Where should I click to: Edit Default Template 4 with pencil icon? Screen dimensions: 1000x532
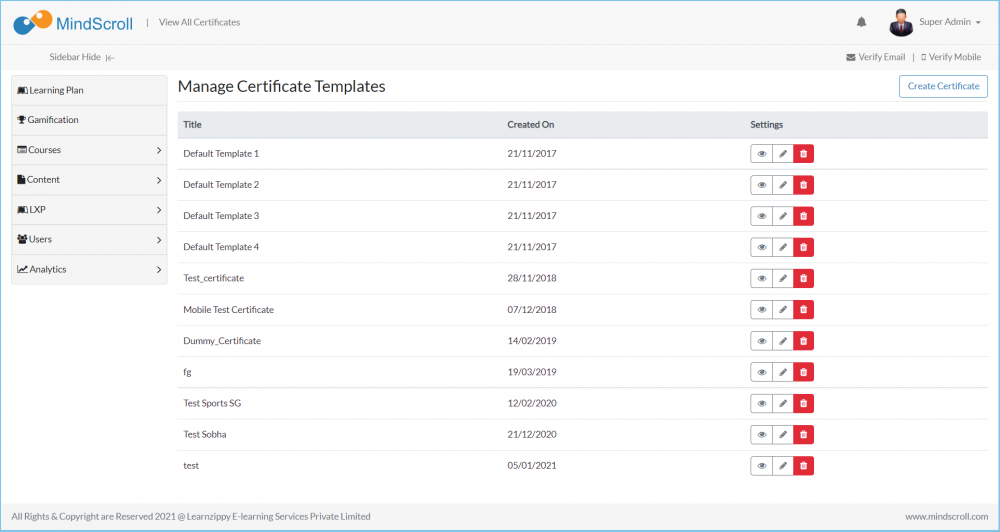tap(783, 248)
